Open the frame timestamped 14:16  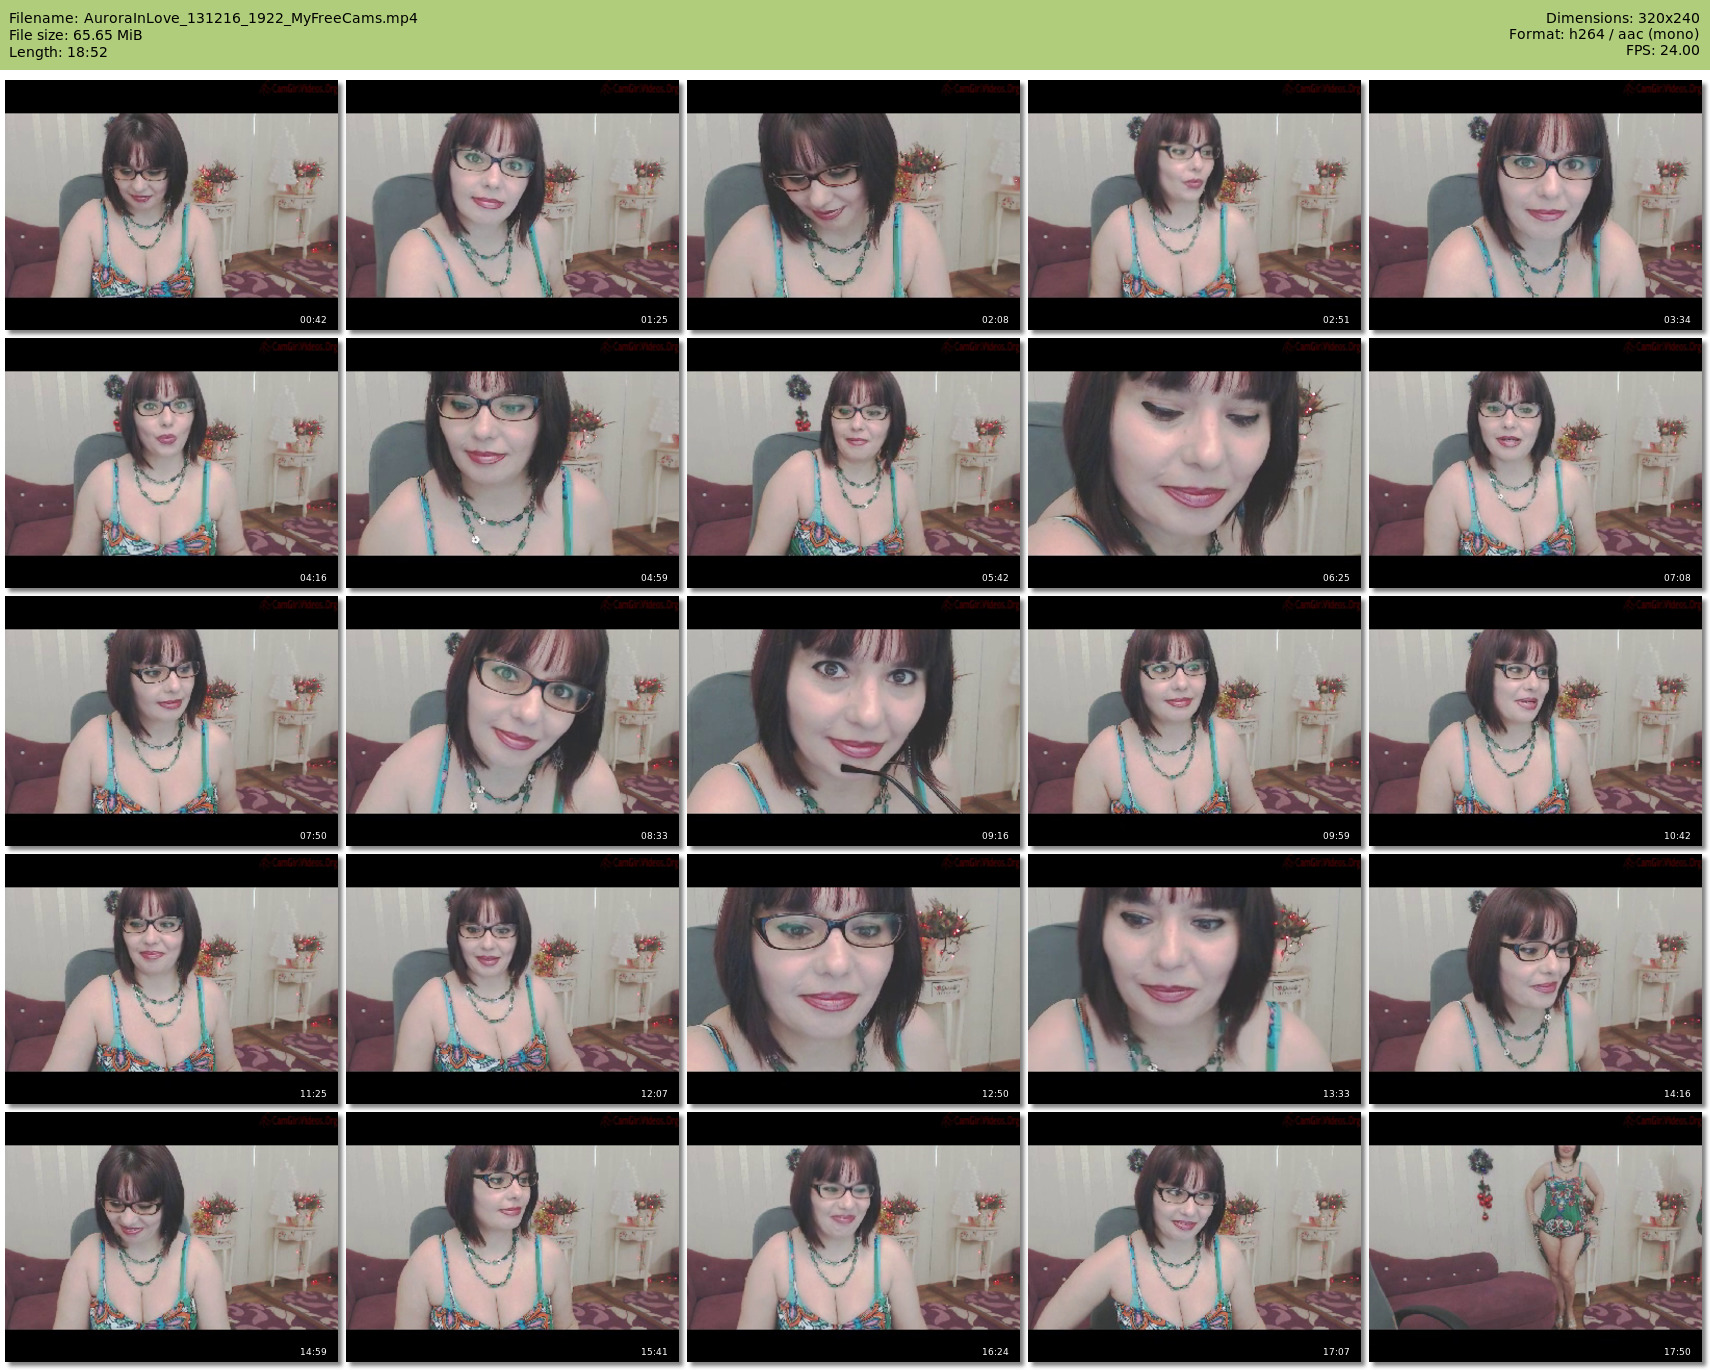point(1536,979)
